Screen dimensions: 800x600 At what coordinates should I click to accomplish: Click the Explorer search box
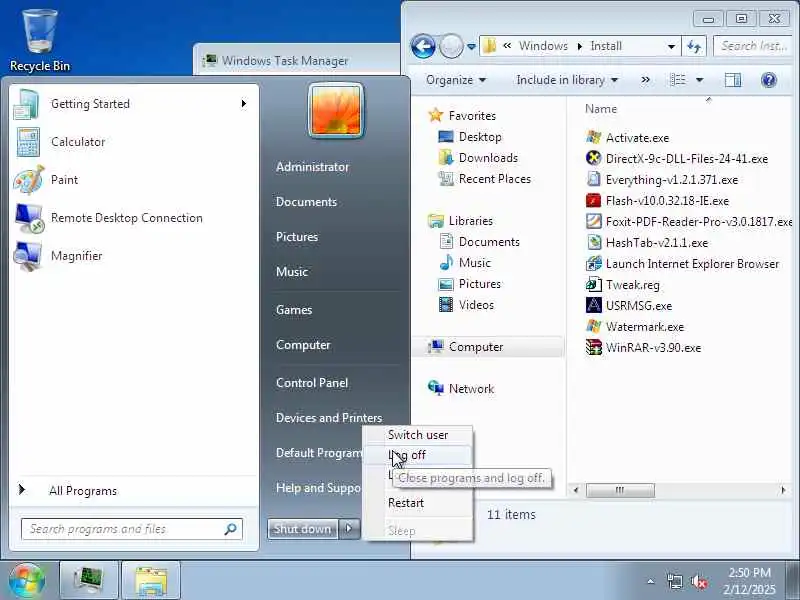[x=755, y=46]
